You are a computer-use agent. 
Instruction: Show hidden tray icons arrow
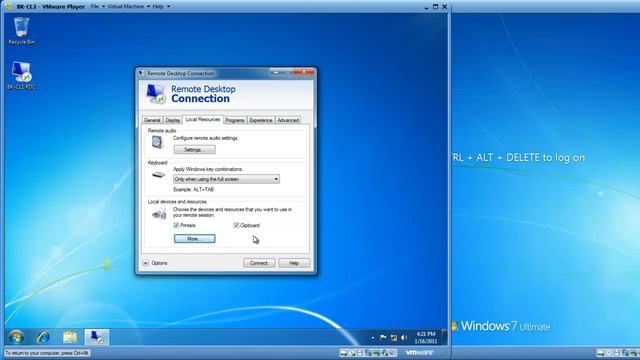(373, 338)
